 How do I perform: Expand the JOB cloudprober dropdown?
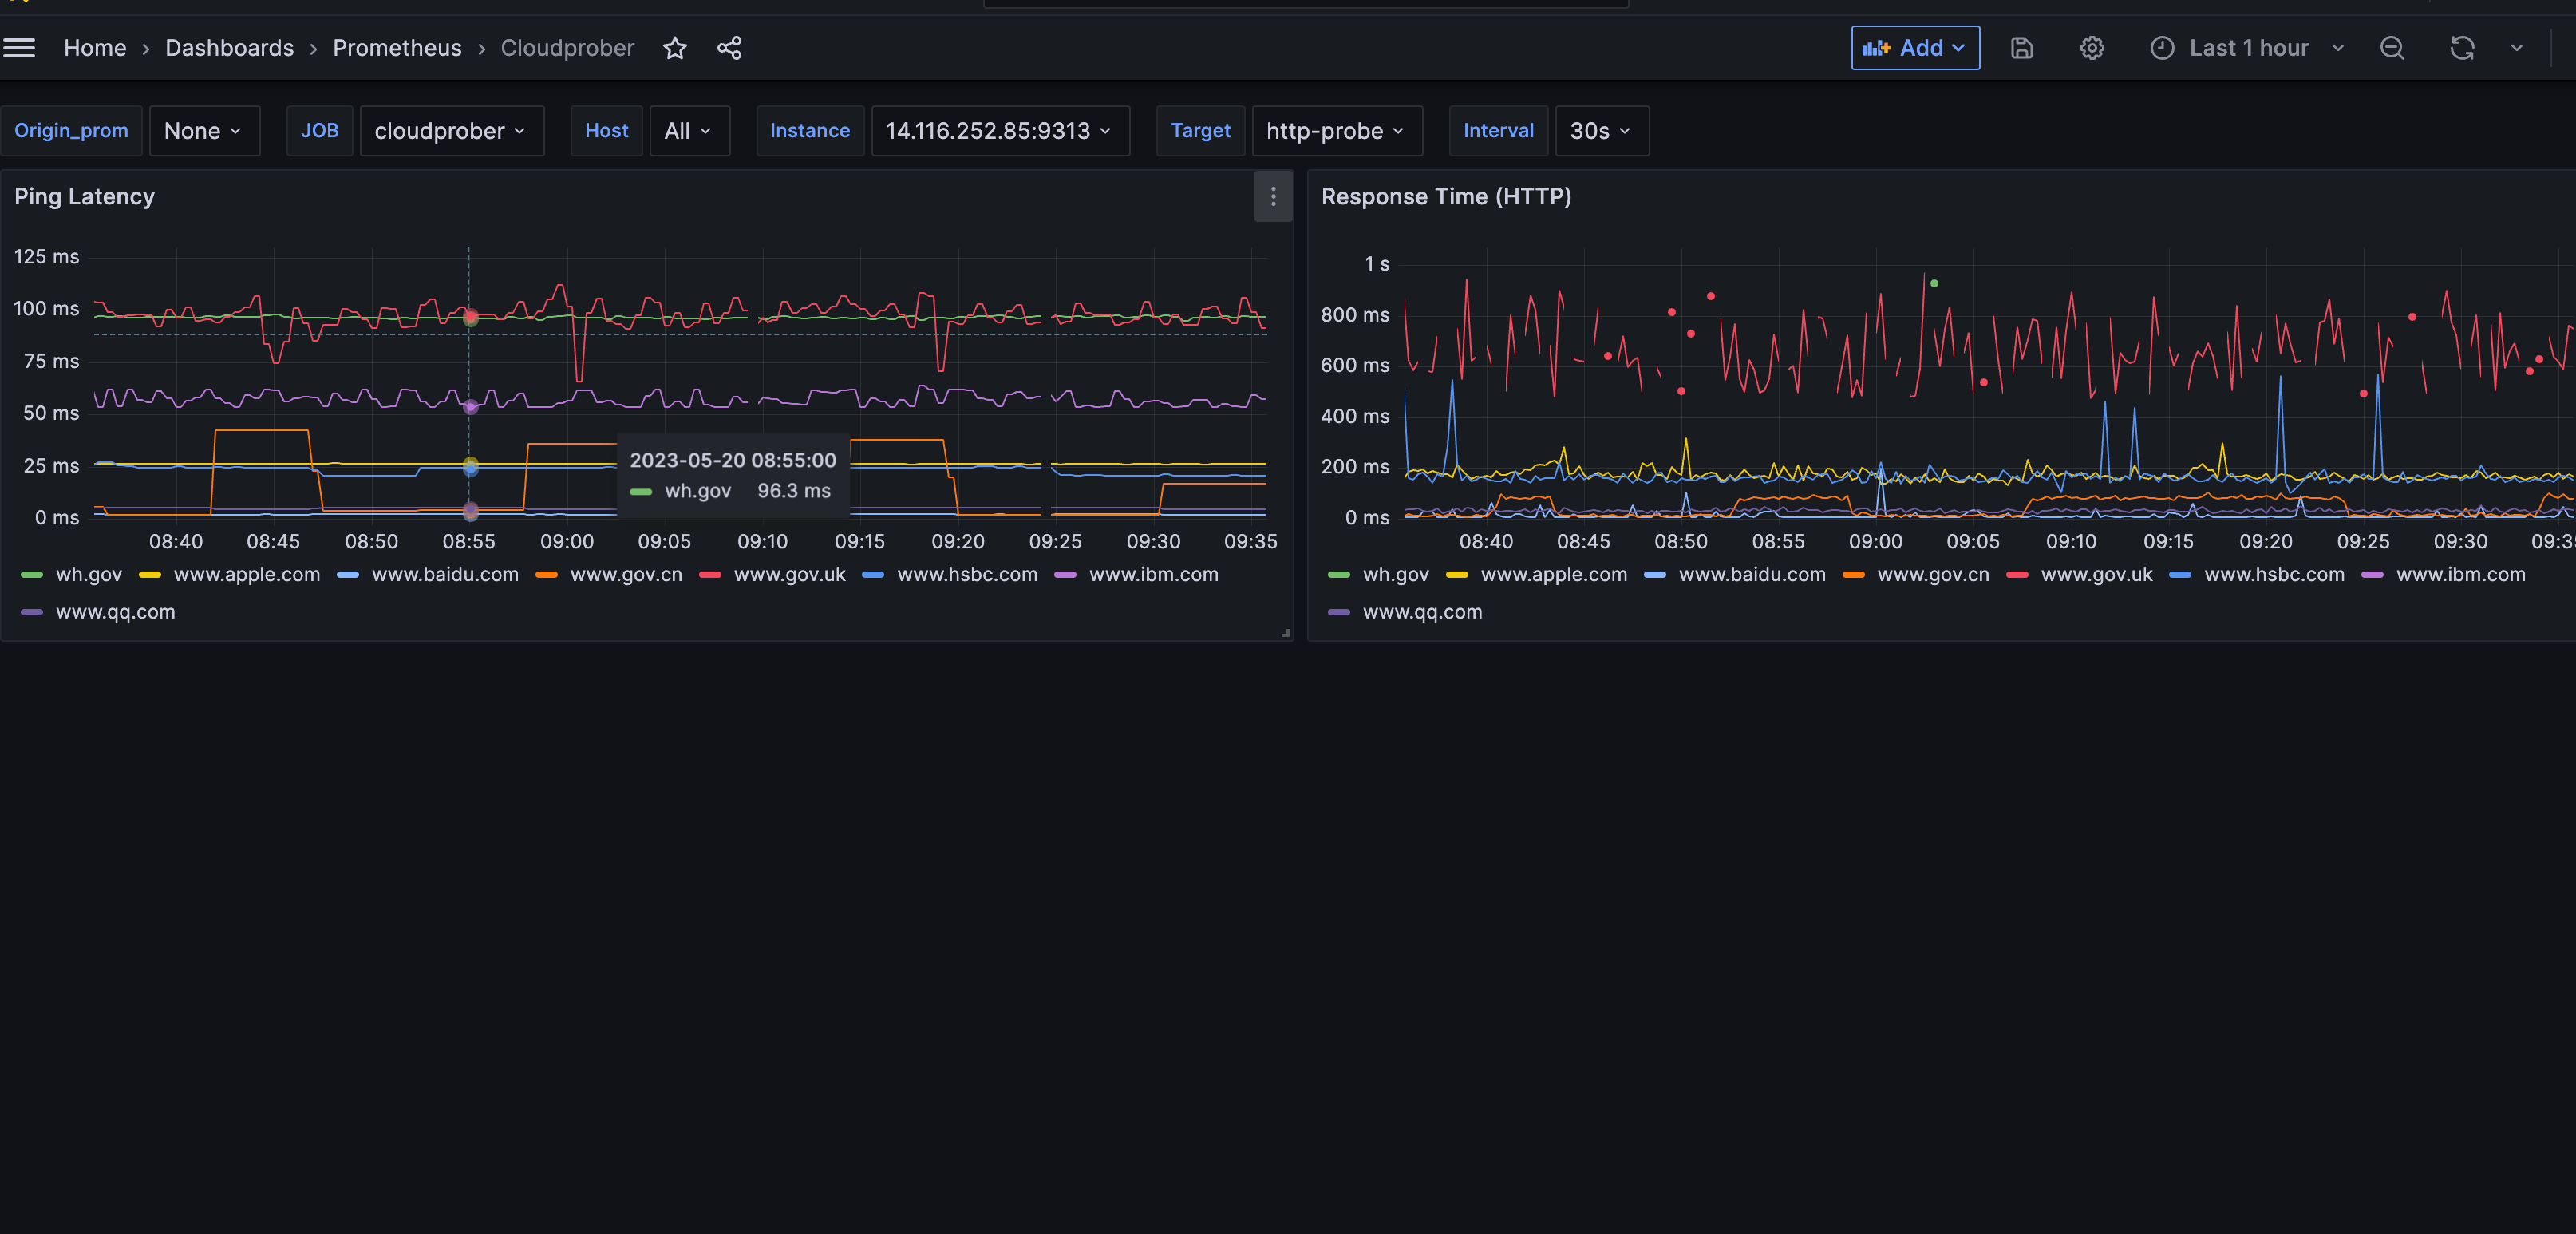pos(451,131)
